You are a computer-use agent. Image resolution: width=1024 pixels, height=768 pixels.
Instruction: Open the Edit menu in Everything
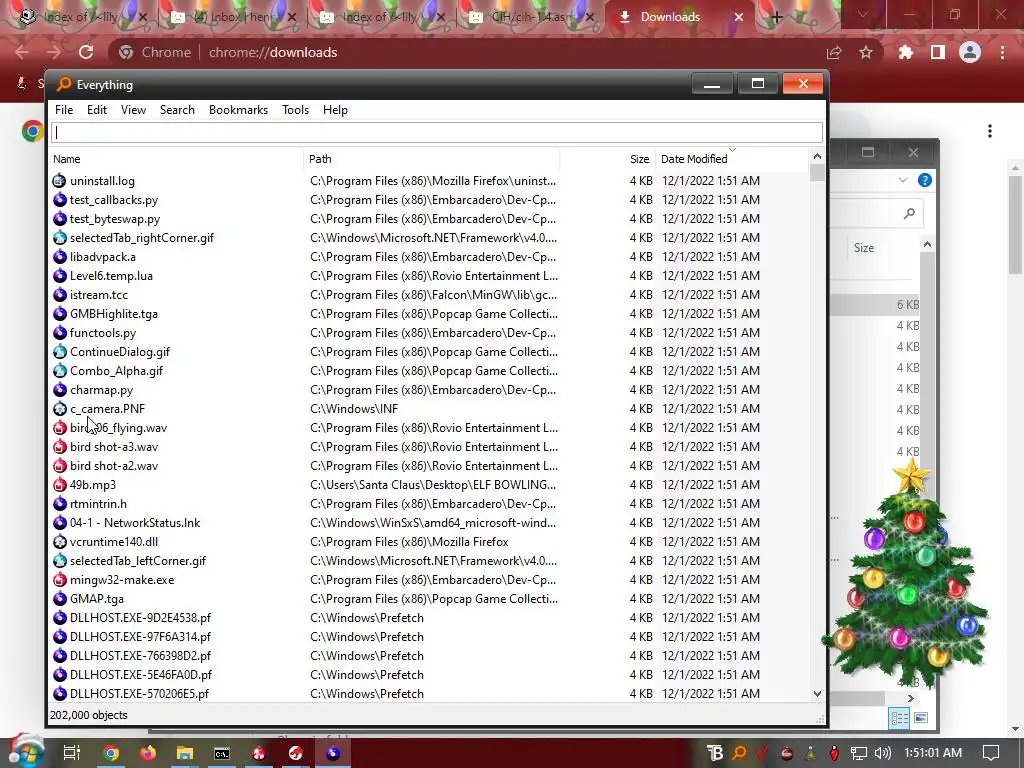coord(97,110)
